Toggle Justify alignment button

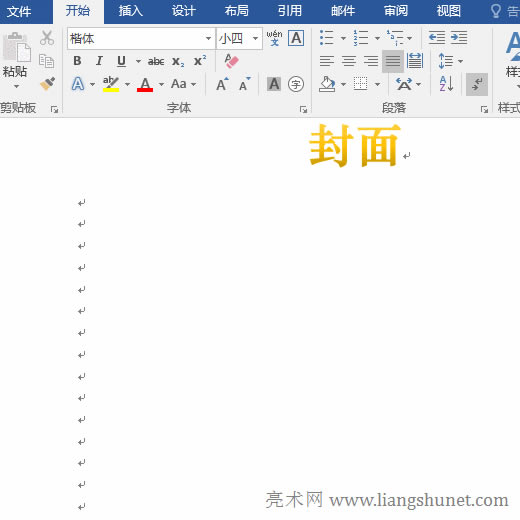click(393, 61)
